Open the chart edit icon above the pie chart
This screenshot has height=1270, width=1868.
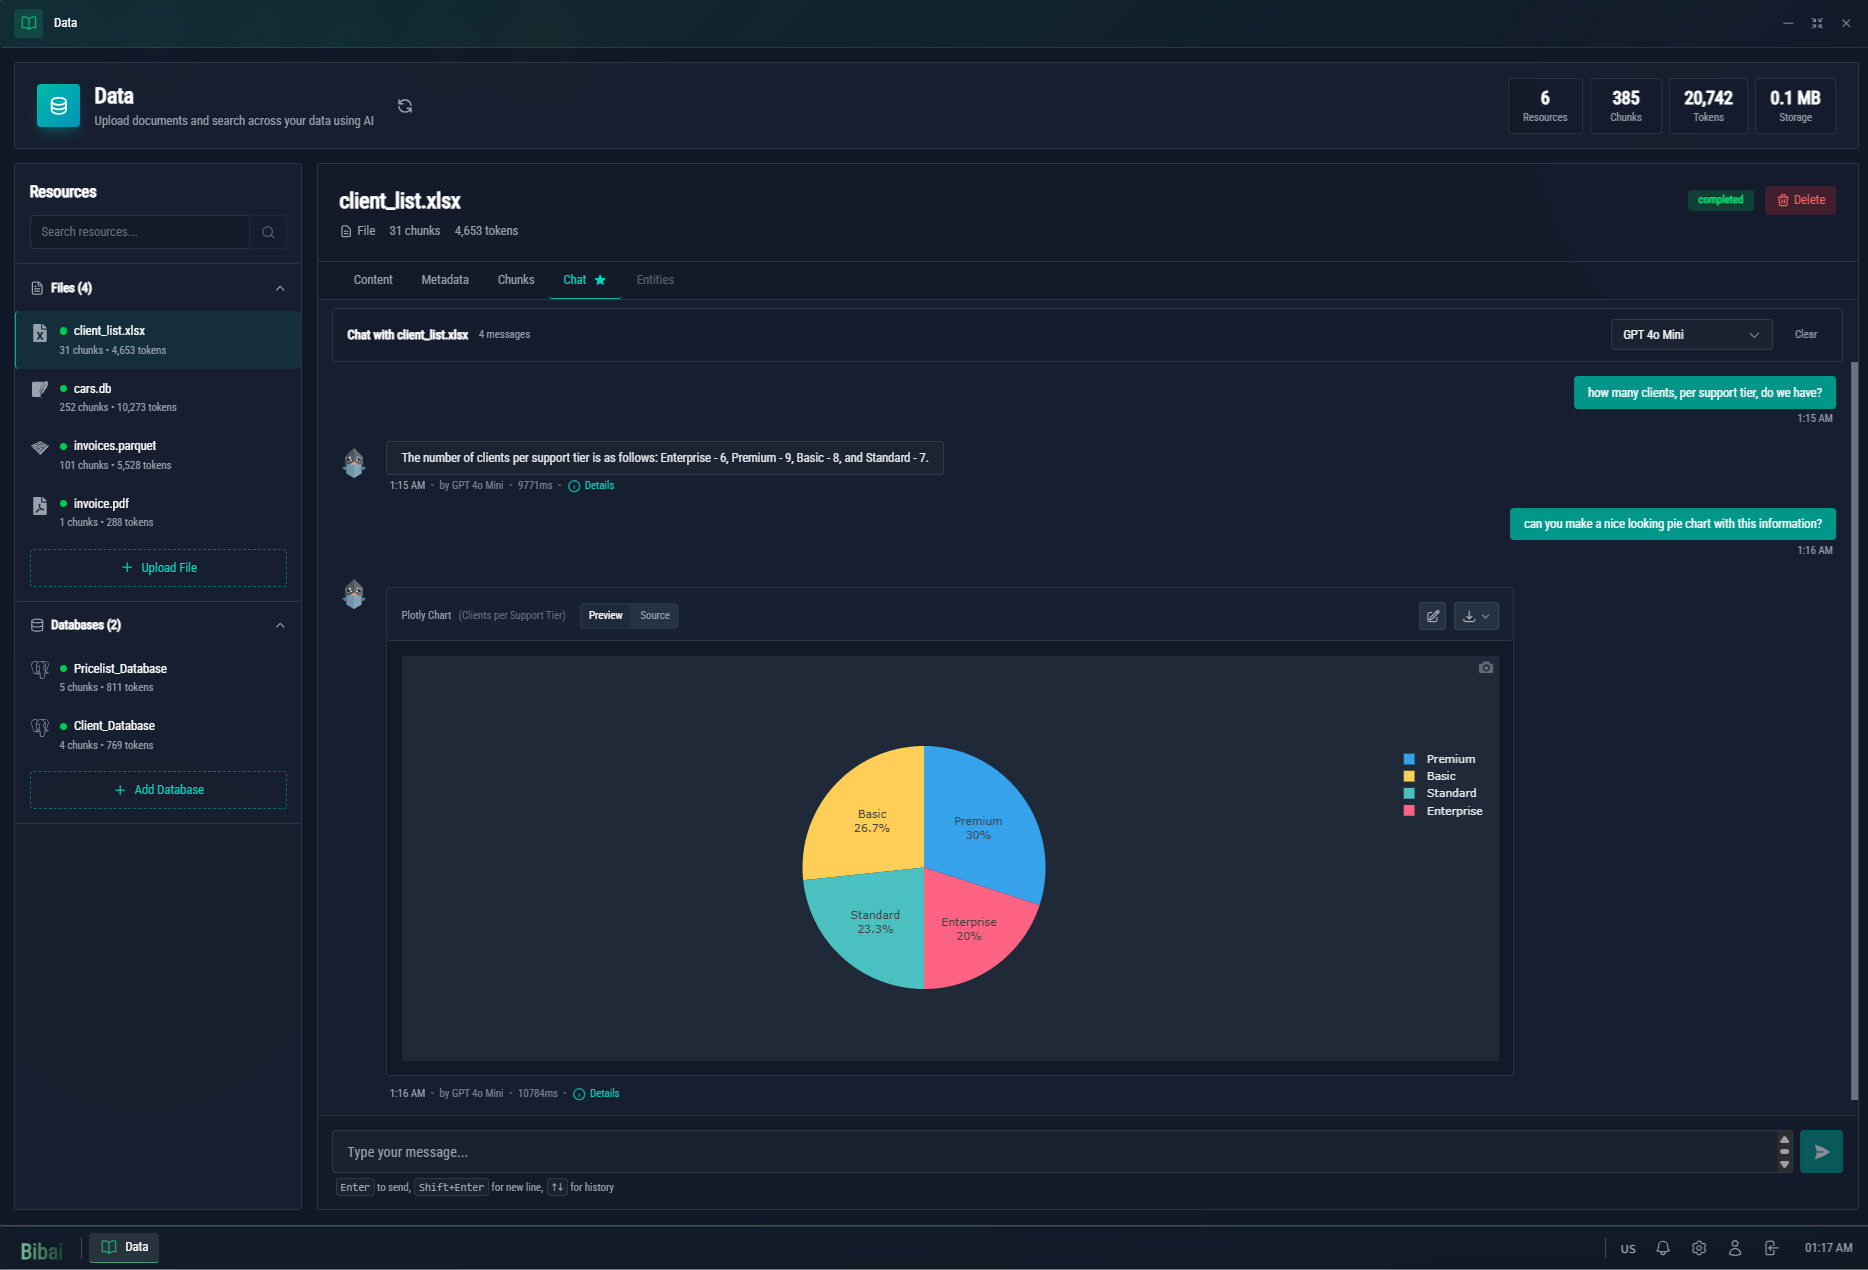tap(1432, 615)
